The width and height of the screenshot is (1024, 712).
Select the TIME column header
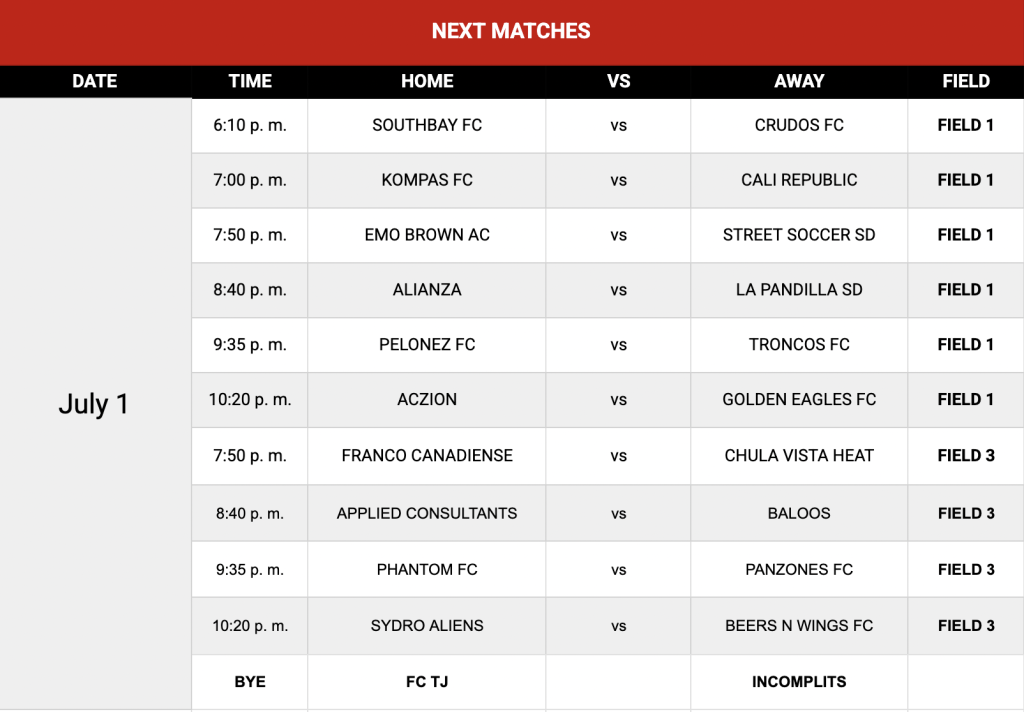pos(249,81)
